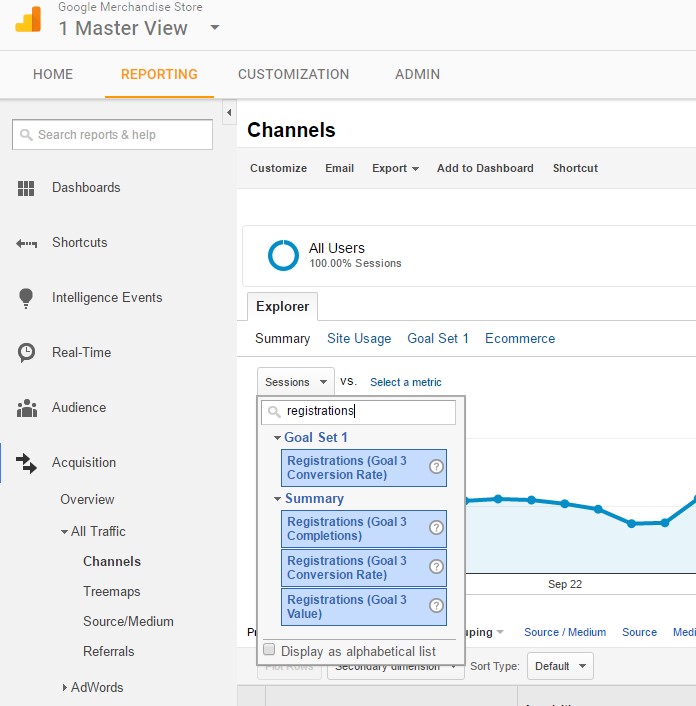Switch to the ADMIN tab
Viewport: 696px width, 706px height.
point(417,74)
